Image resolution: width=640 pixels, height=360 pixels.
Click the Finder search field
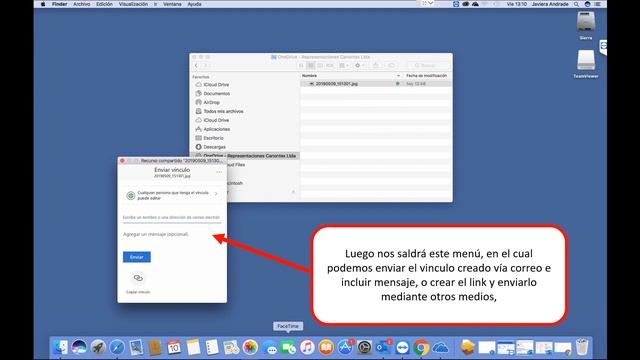click(x=429, y=66)
